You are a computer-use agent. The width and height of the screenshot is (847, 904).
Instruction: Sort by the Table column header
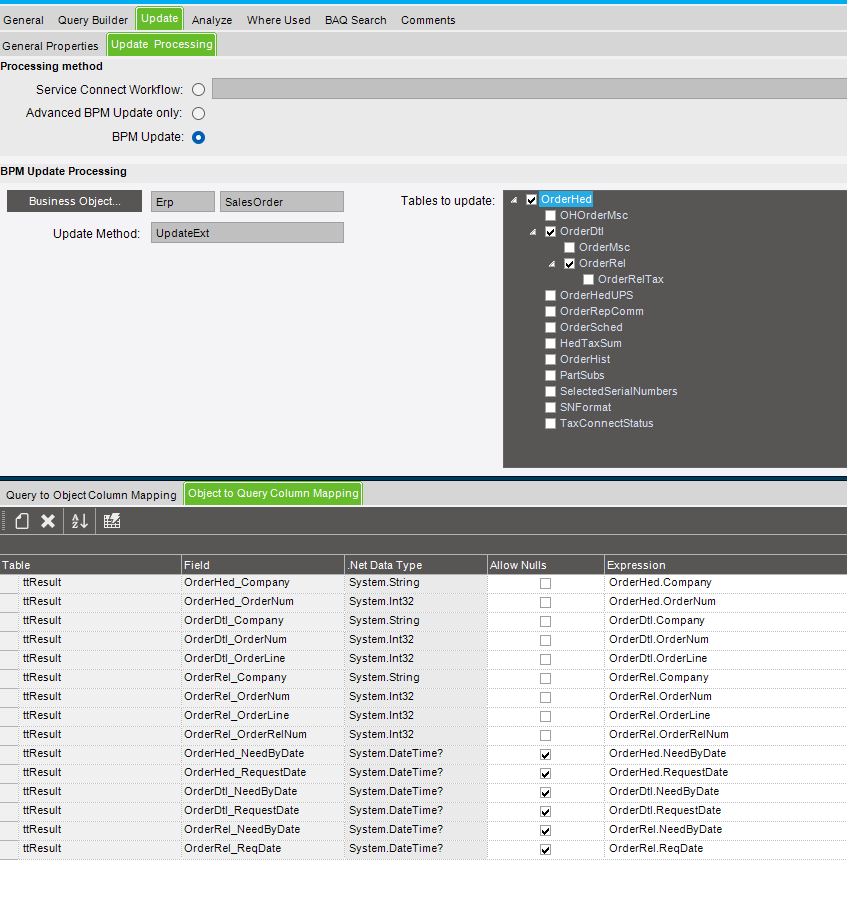[x=91, y=565]
